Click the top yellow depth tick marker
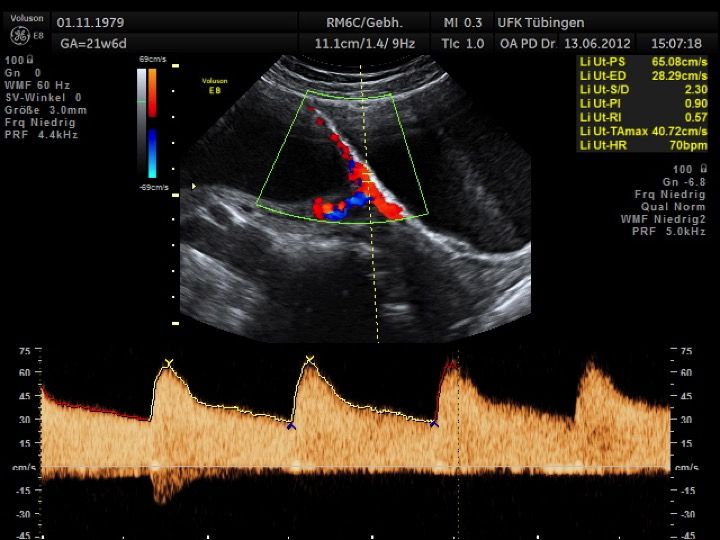 point(175,66)
